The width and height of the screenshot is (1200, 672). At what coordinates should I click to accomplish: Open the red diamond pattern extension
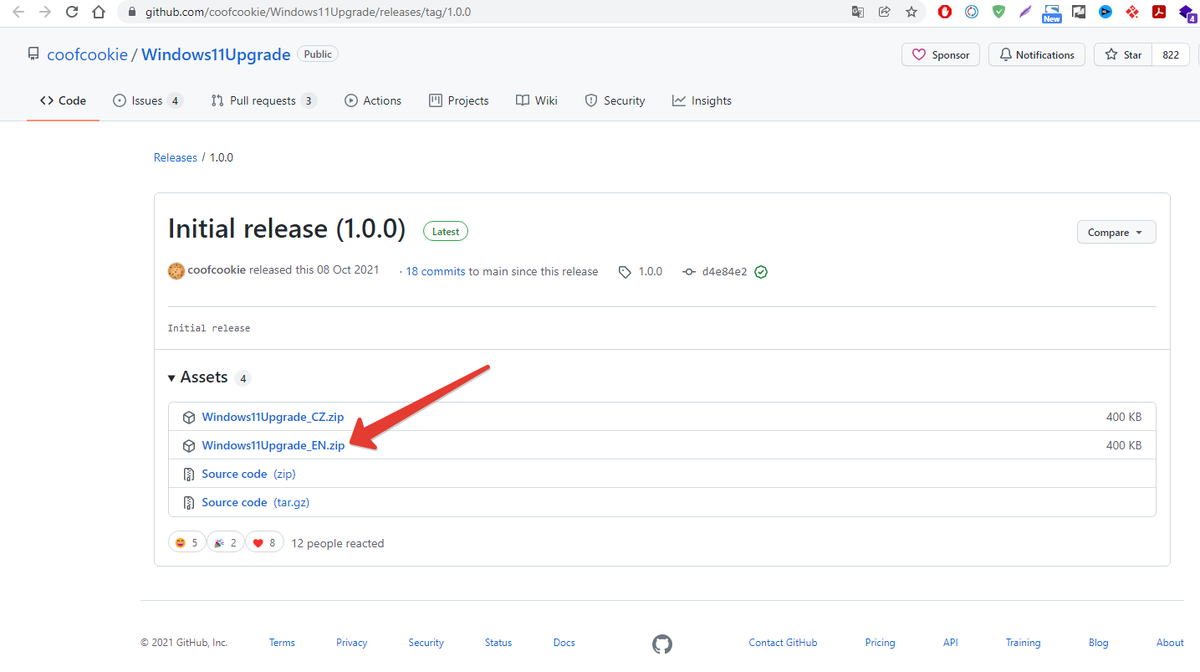[1132, 13]
